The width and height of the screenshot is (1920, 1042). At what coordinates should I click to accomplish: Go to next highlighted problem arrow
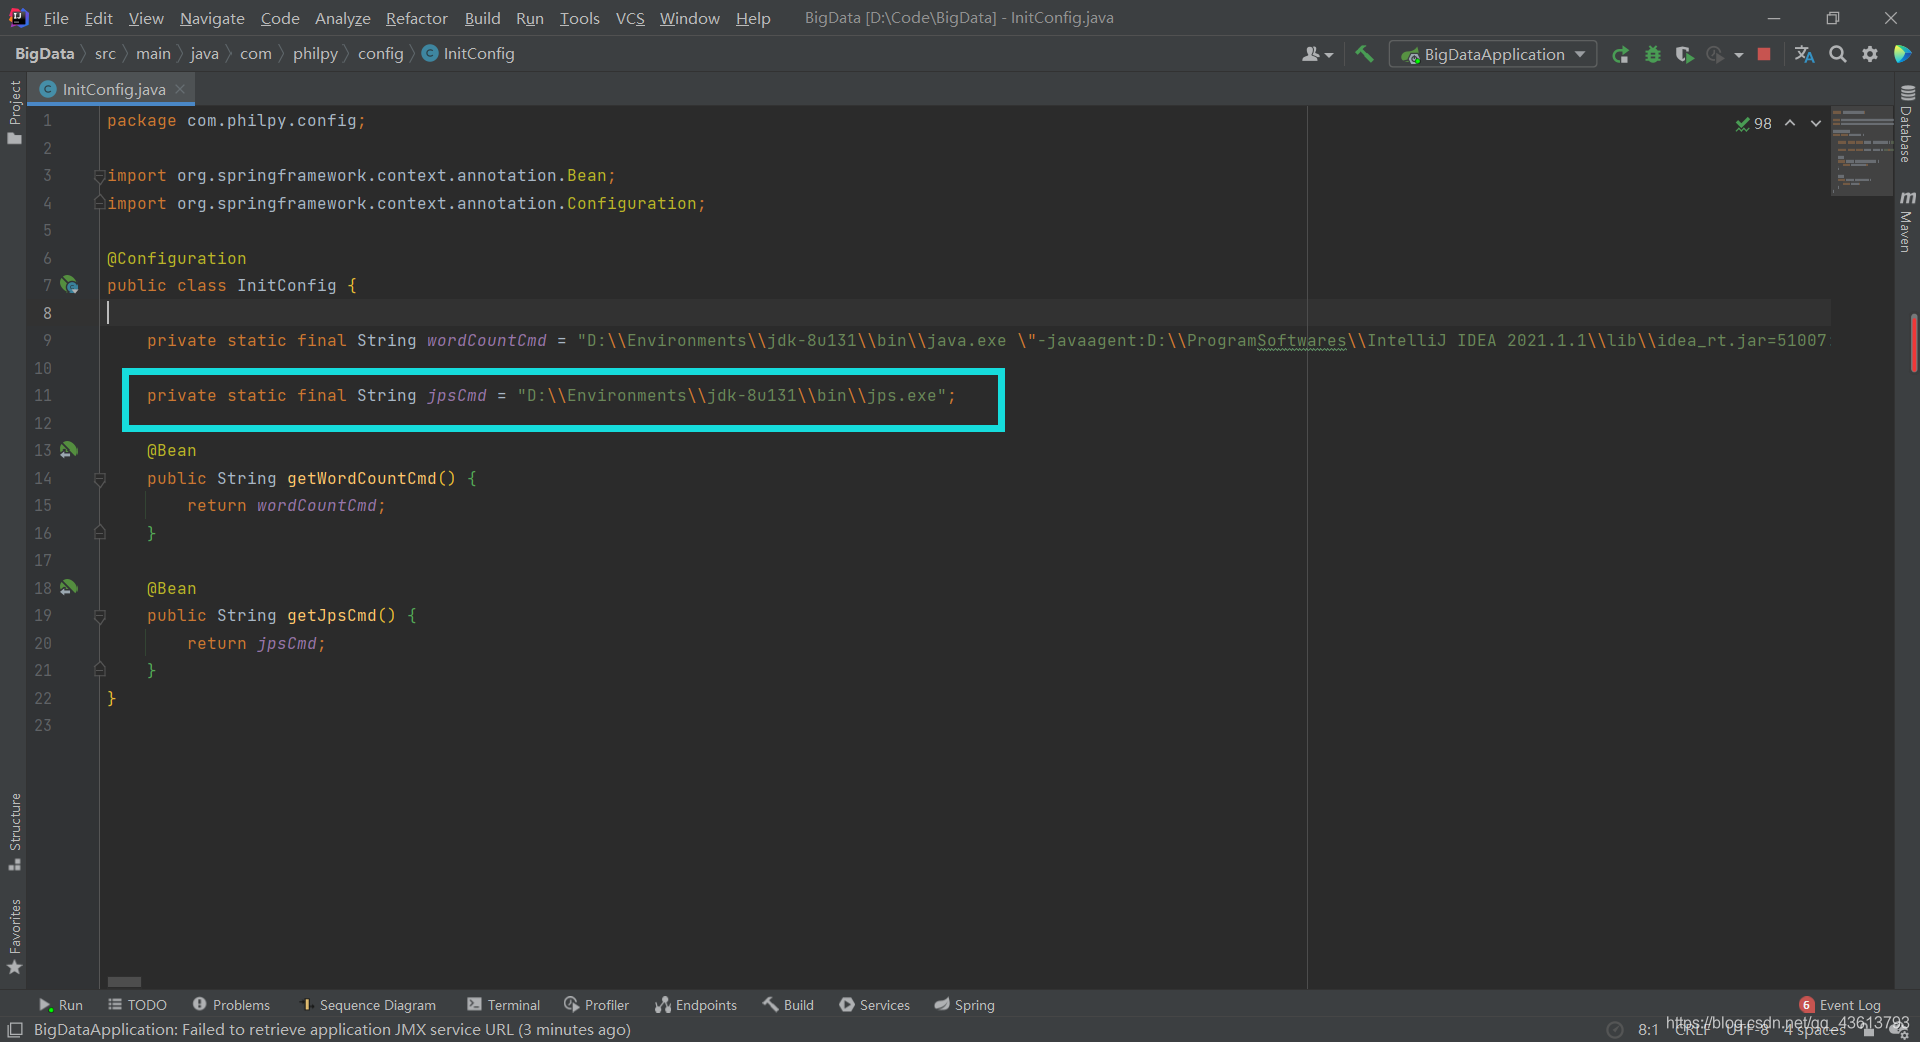click(x=1816, y=123)
